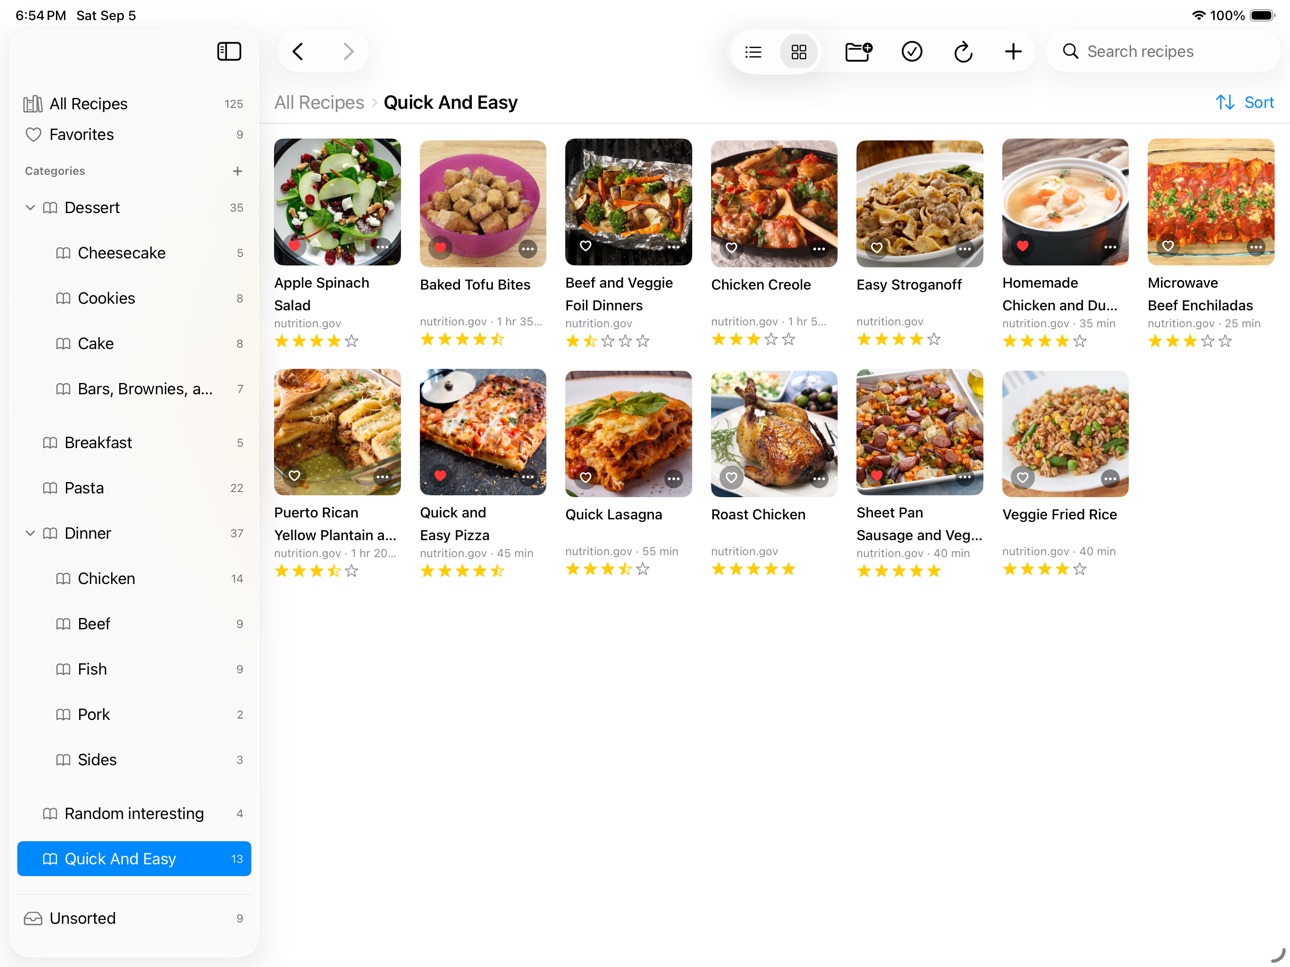Tap the checkmark select icon
The height and width of the screenshot is (967, 1290).
[x=912, y=51]
